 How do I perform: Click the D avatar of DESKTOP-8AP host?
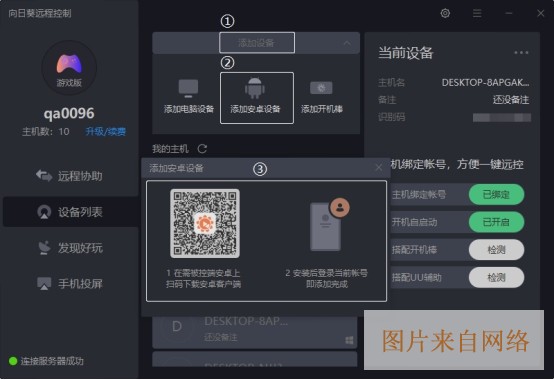click(x=177, y=327)
